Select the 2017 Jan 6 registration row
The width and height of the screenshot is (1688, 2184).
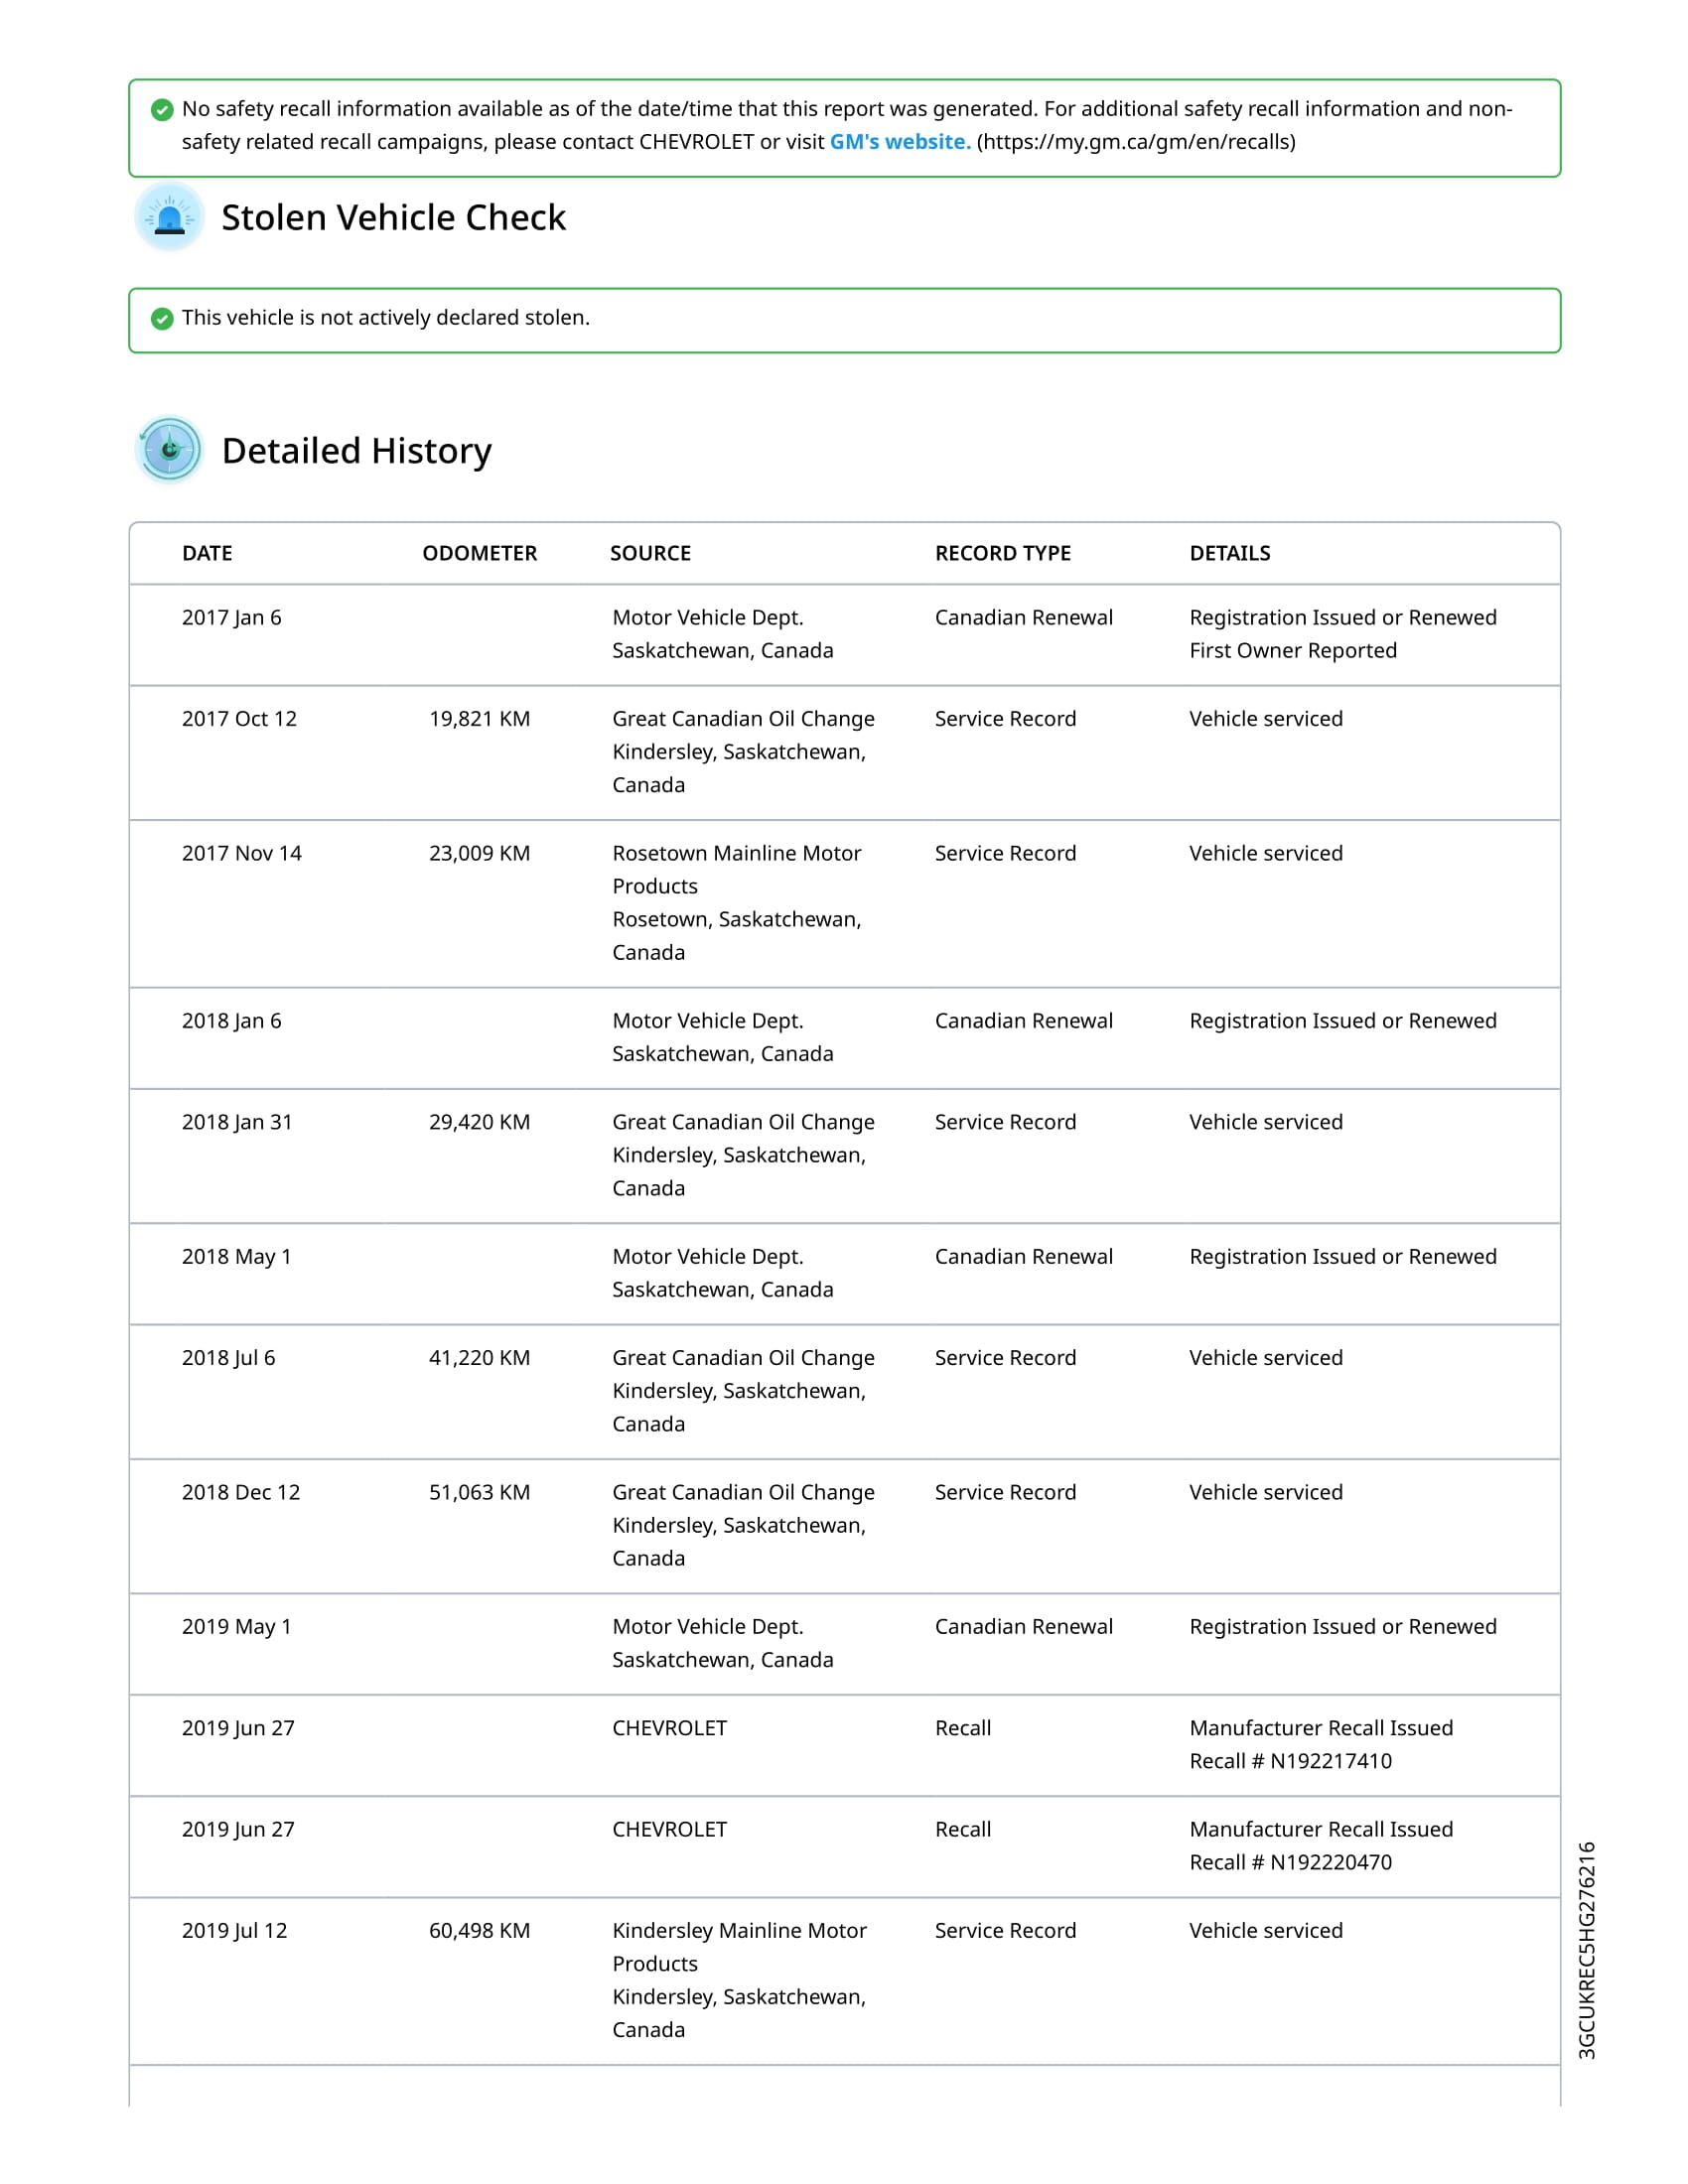[x=844, y=635]
